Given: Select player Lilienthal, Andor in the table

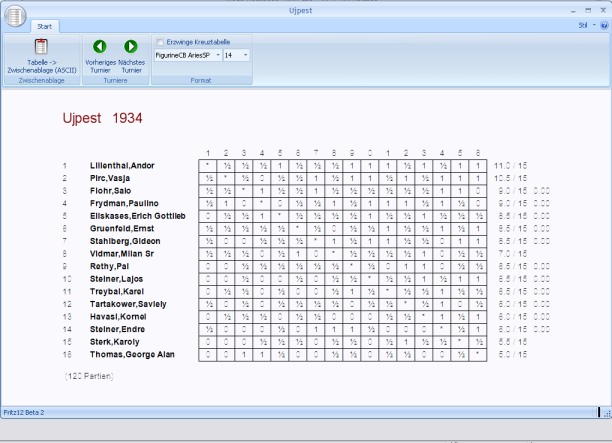Looking at the screenshot, I should pyautogui.click(x=122, y=165).
